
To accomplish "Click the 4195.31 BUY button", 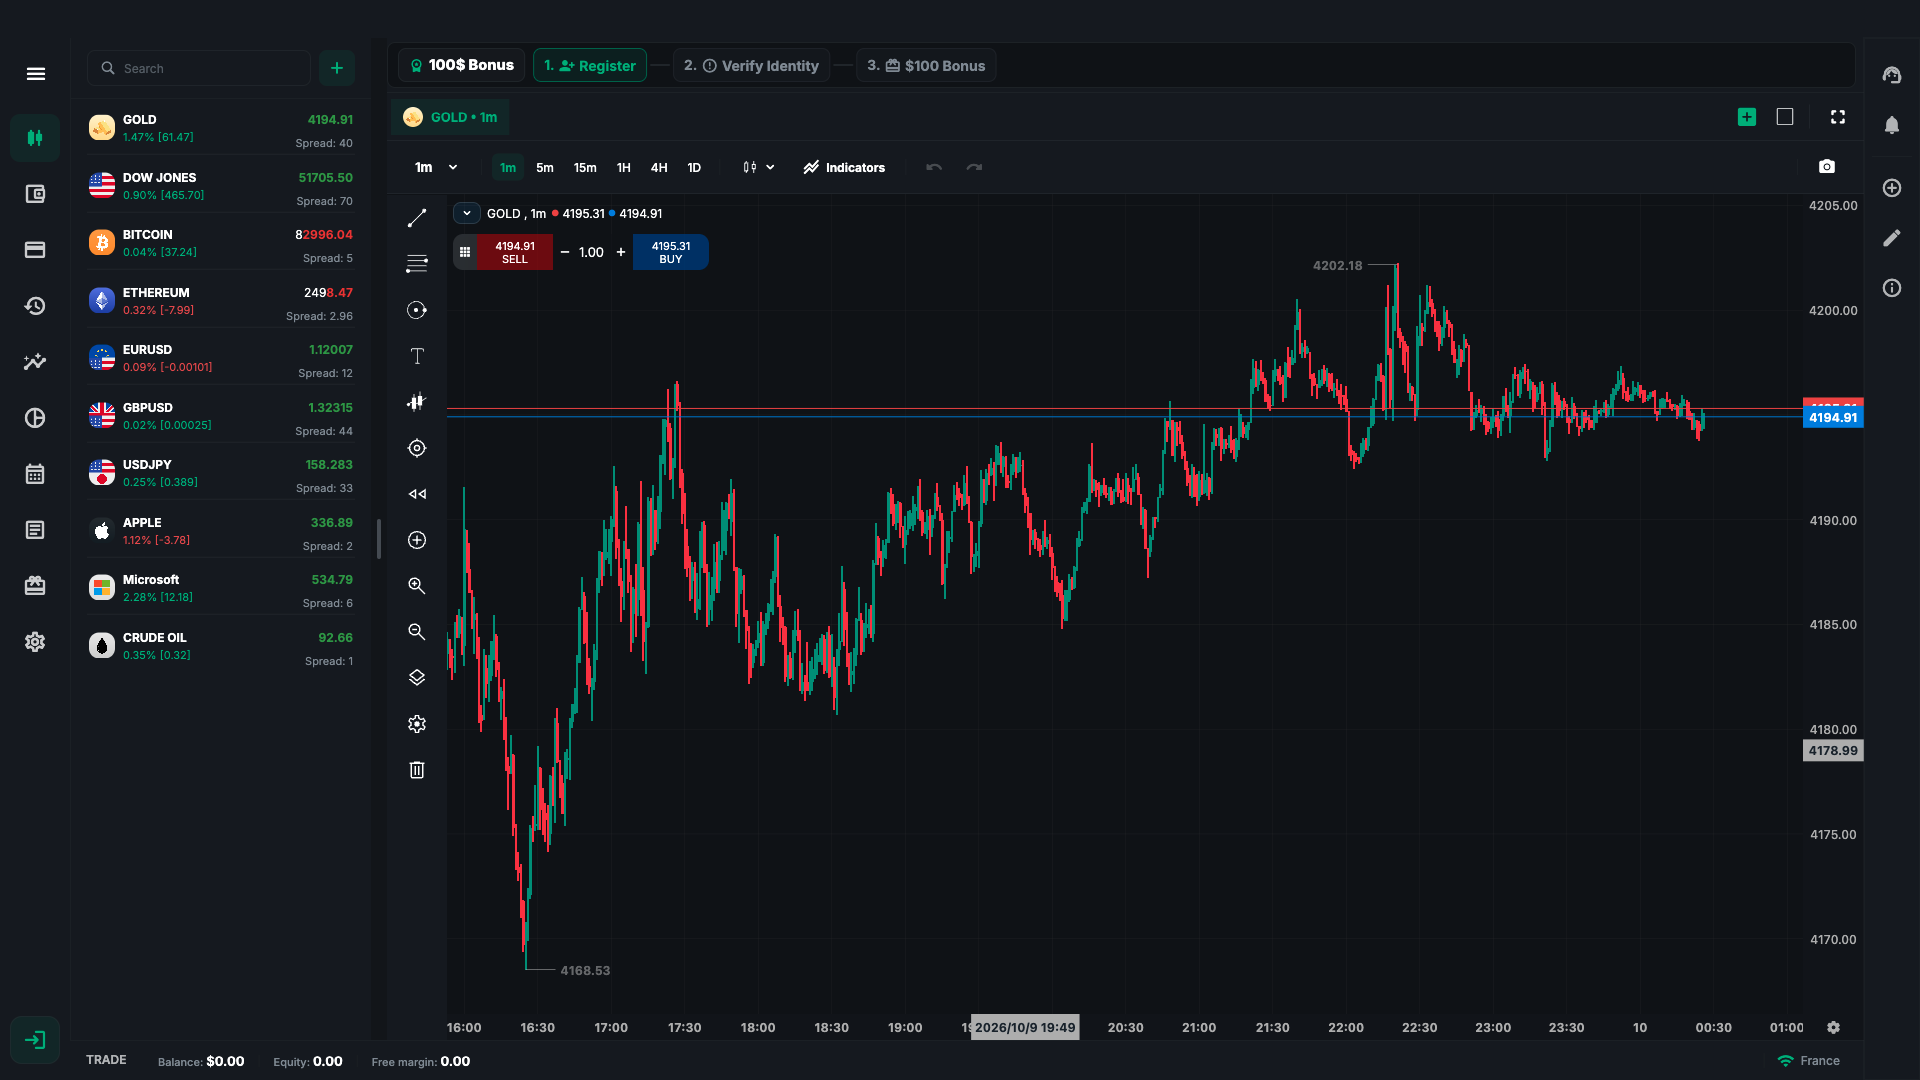I will point(671,252).
